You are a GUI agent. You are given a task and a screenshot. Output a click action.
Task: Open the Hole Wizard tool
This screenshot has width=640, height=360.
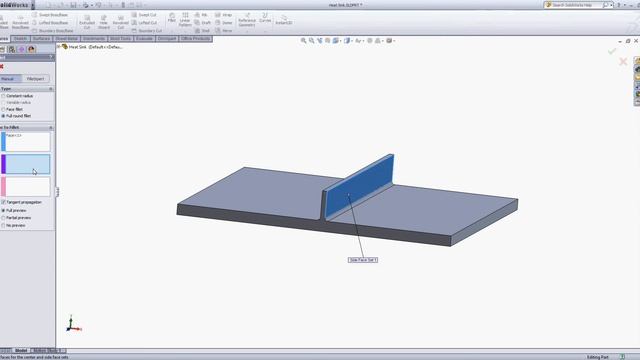click(104, 22)
